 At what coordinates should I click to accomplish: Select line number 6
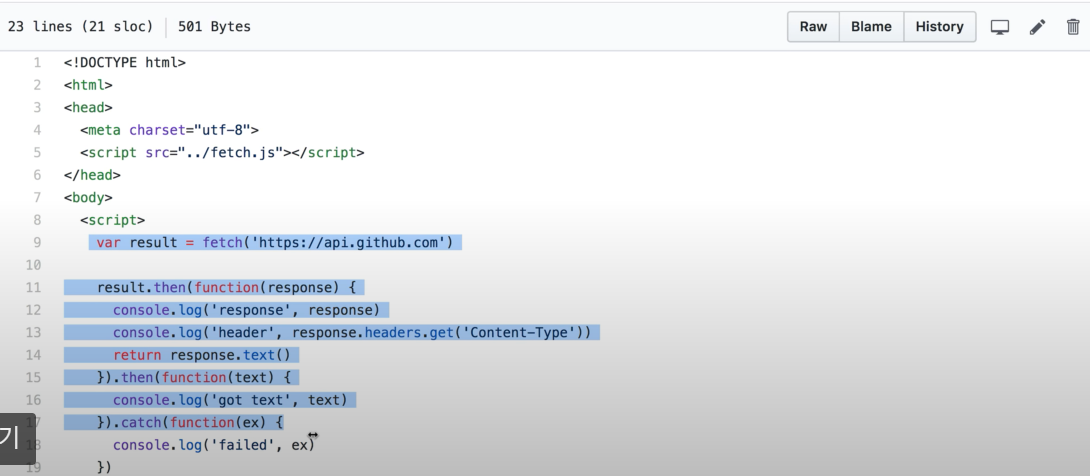coord(37,175)
